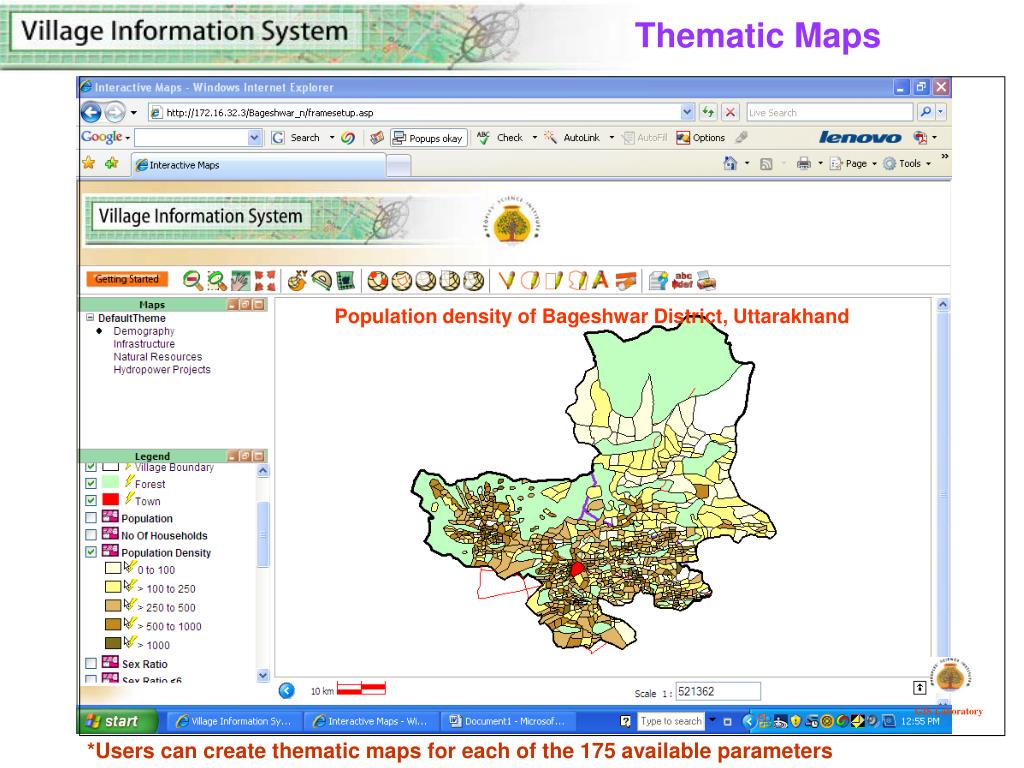Open the recent pages dropdown beside Forward

134,112
